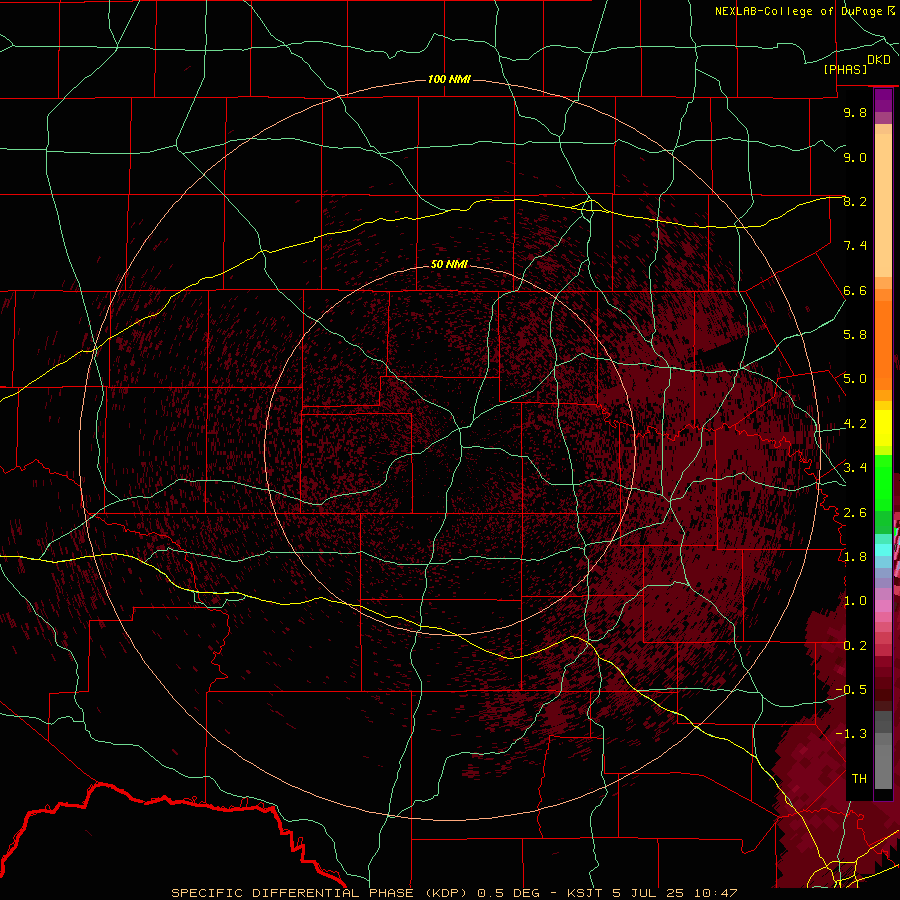Pick the light peach segment of color bar
The width and height of the screenshot is (900, 900).
click(883, 205)
